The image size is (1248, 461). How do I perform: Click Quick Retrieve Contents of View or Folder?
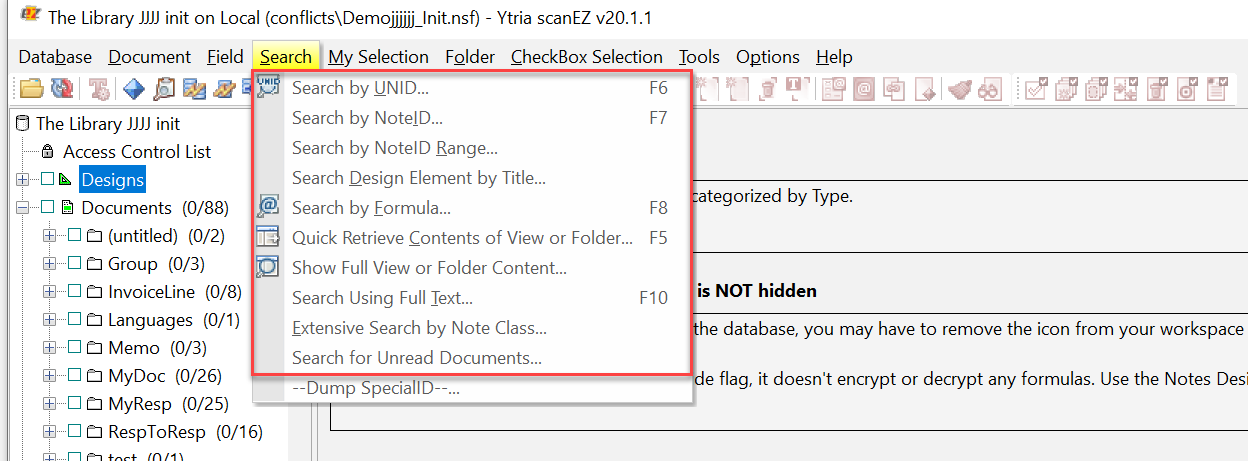(462, 238)
